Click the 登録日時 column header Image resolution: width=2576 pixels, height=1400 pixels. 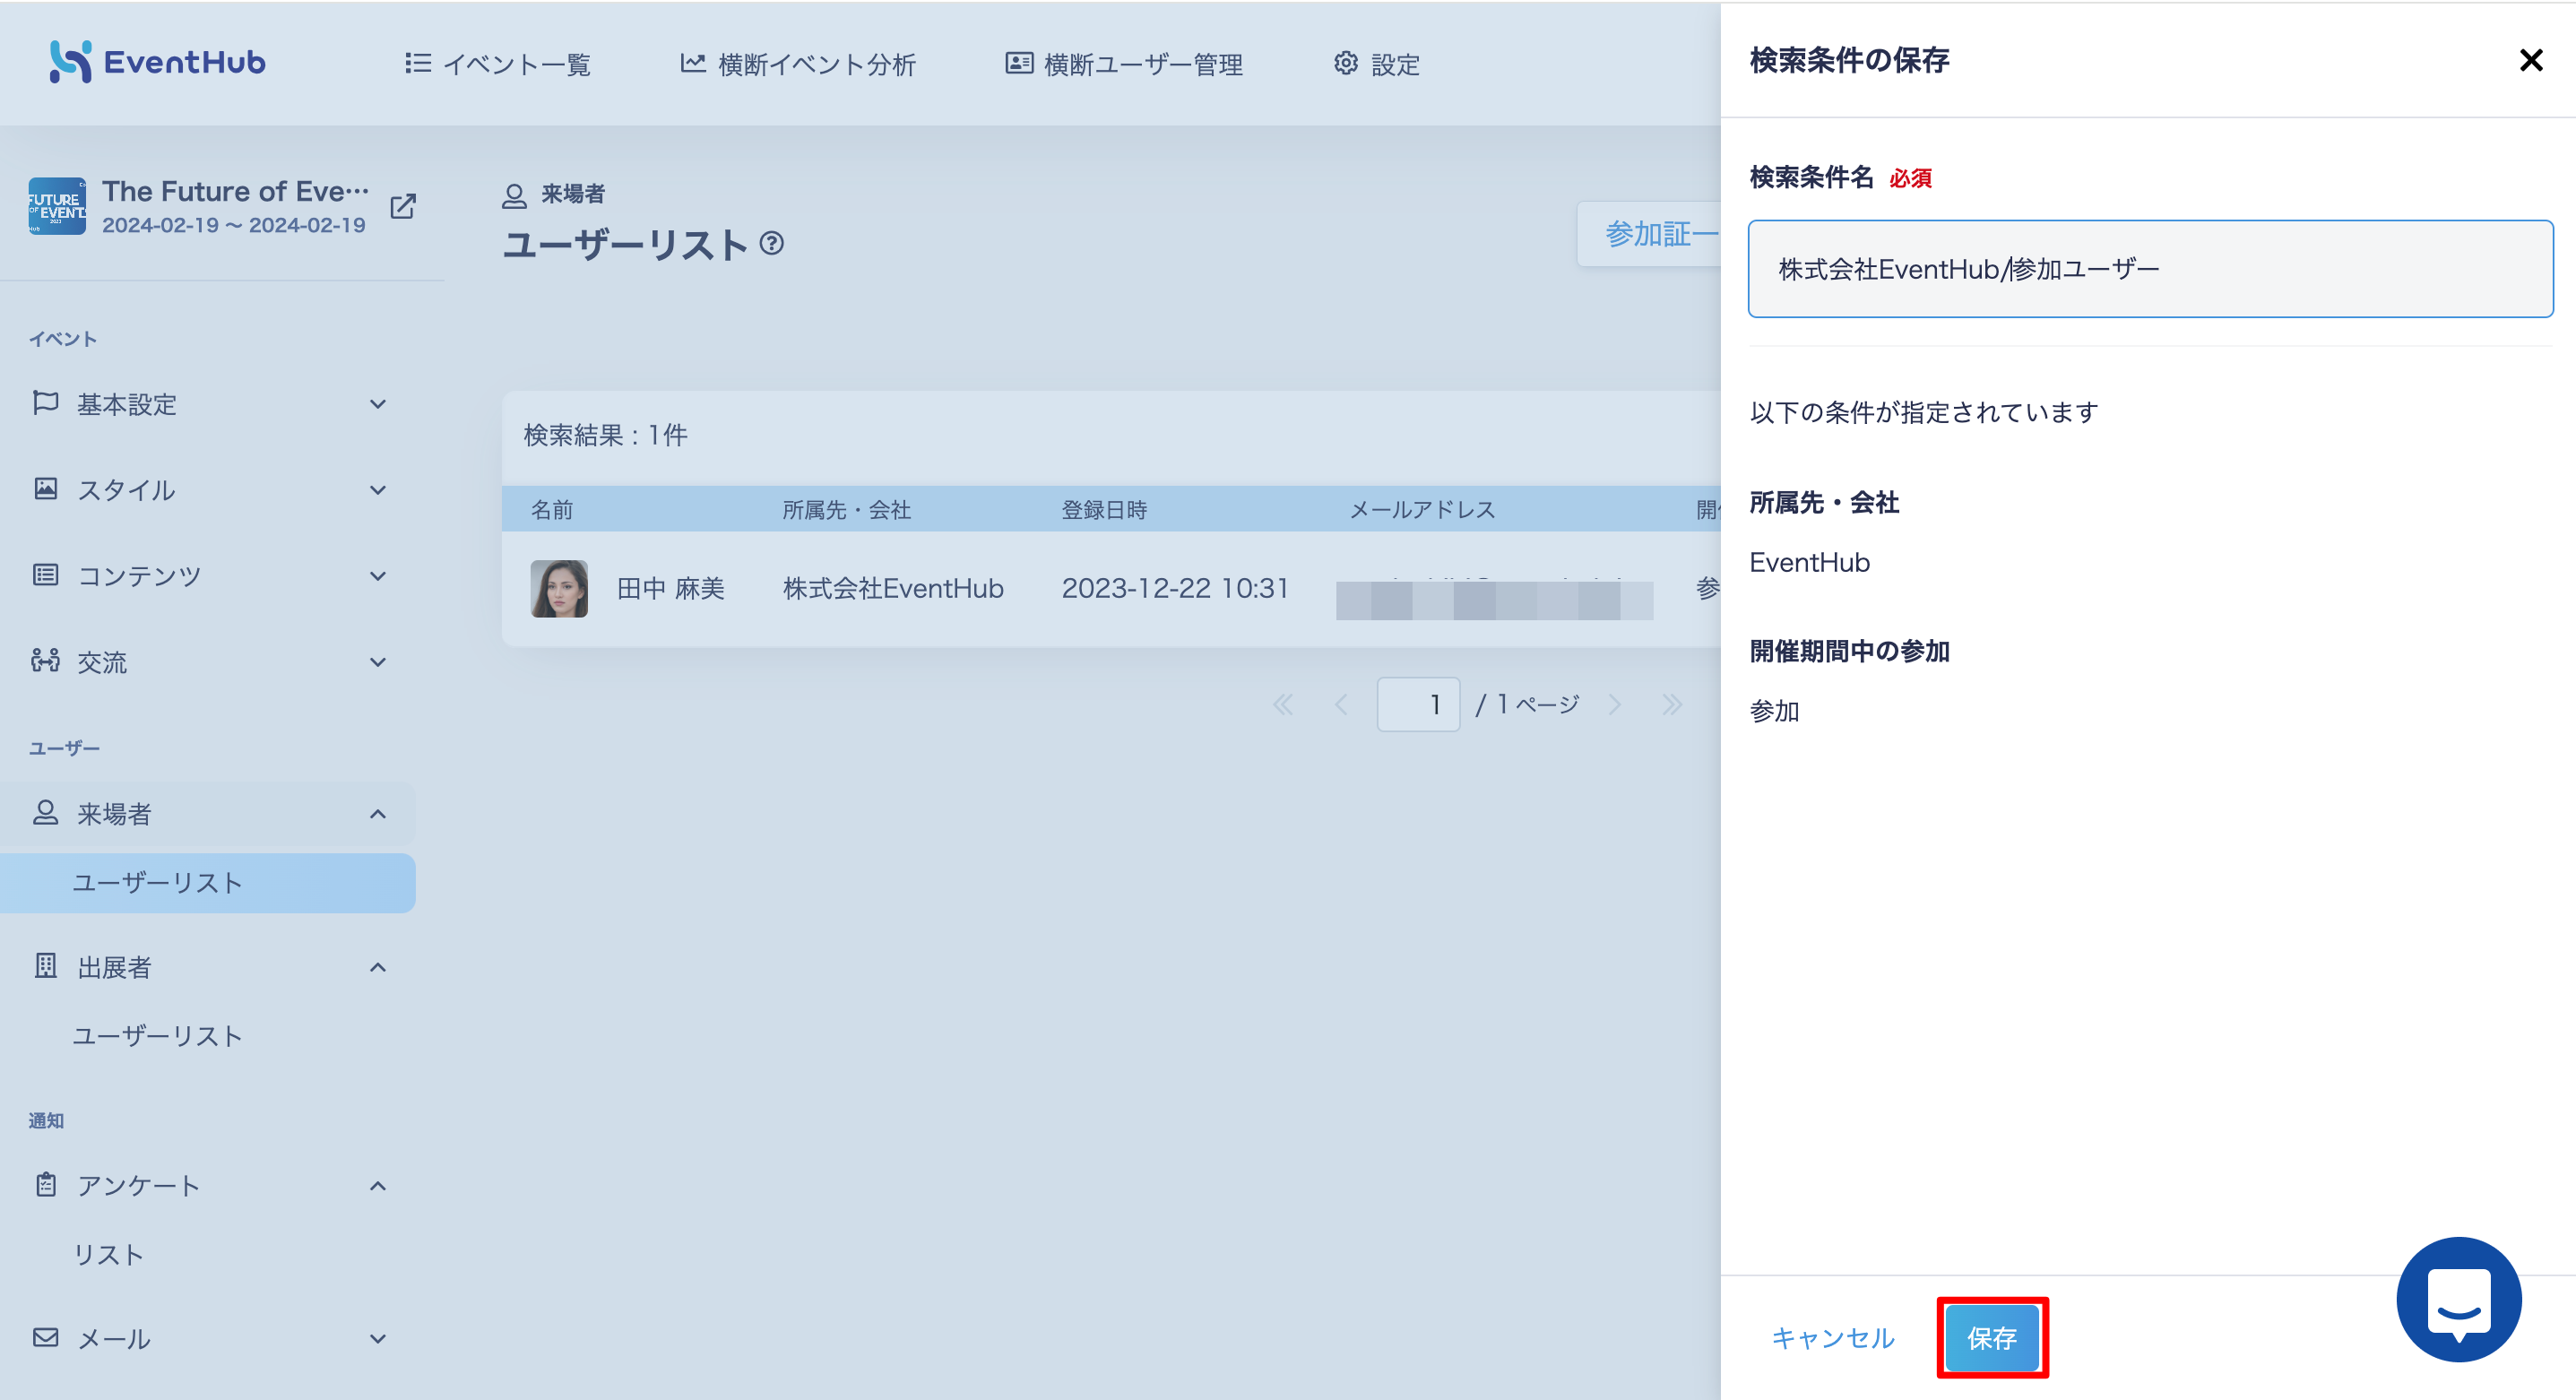tap(1104, 510)
